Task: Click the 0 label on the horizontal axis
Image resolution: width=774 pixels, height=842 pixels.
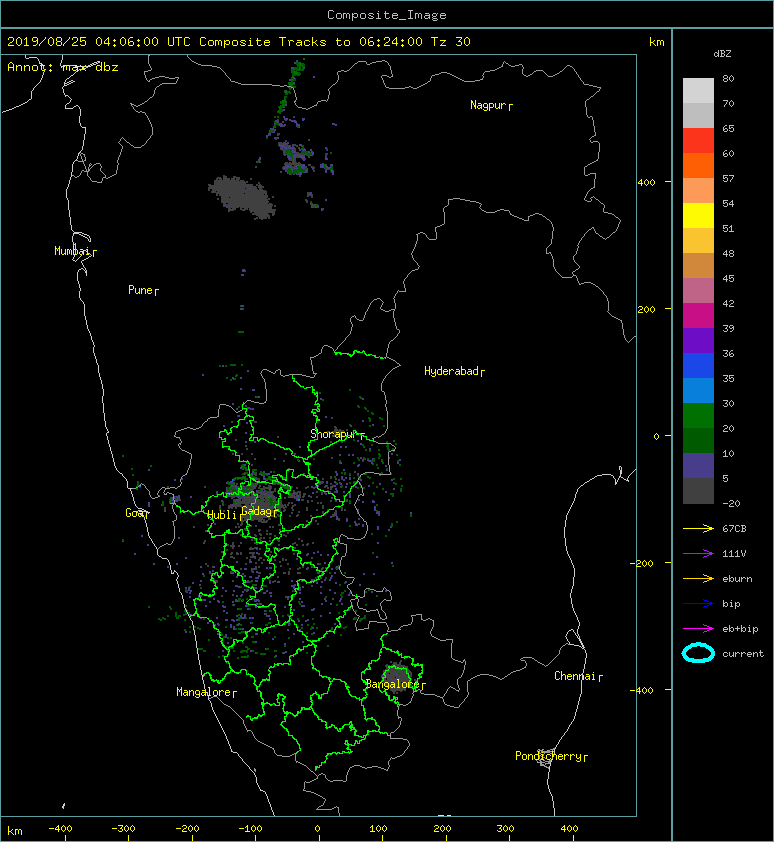Action: point(317,829)
